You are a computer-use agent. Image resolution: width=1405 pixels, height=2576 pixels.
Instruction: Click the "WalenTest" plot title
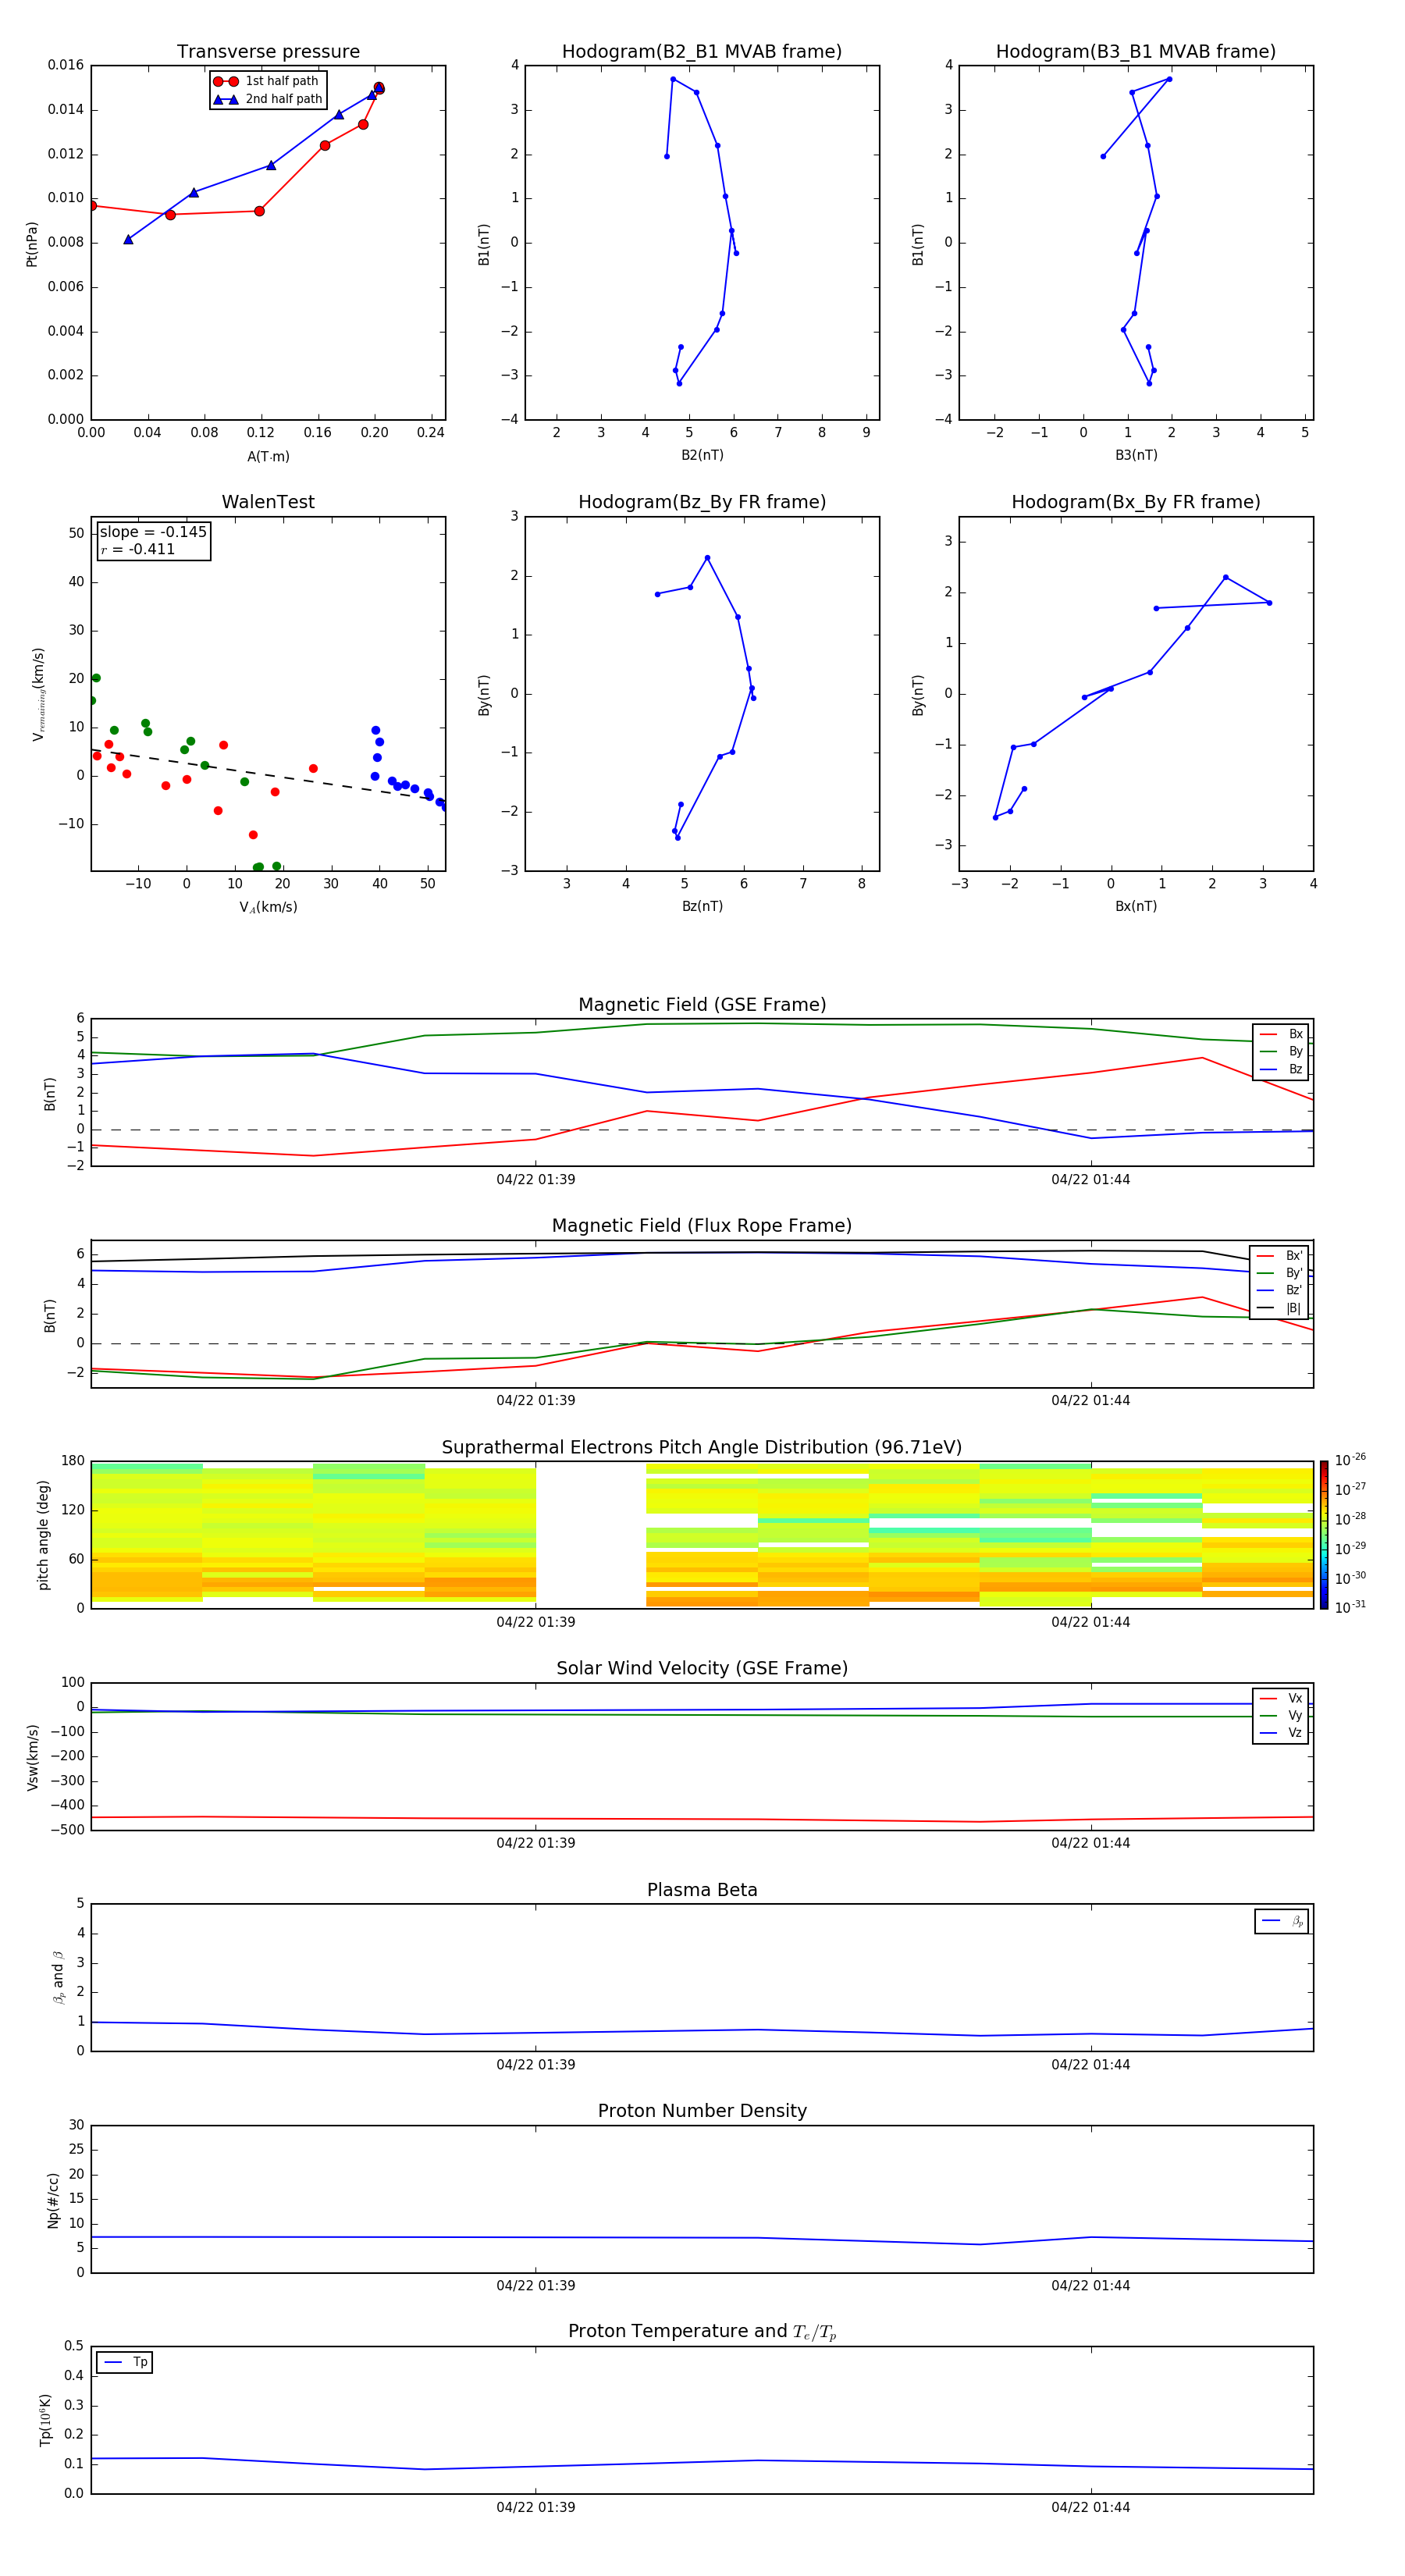(x=268, y=502)
